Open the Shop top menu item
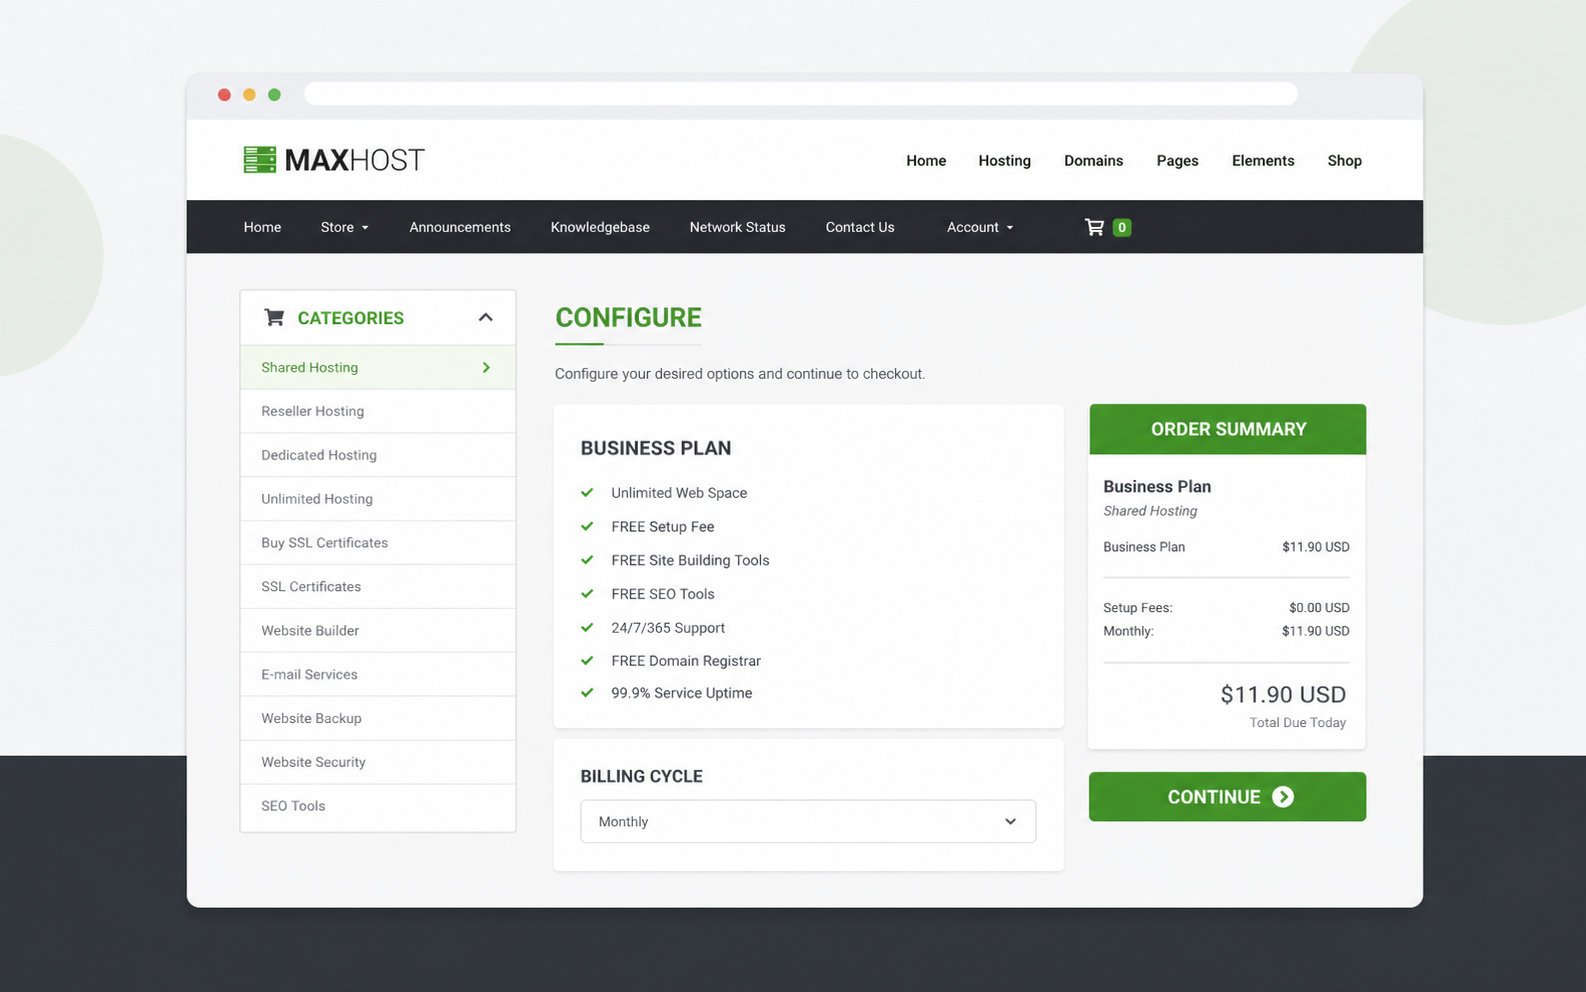Screen dimensions: 1586x992 click(1344, 160)
